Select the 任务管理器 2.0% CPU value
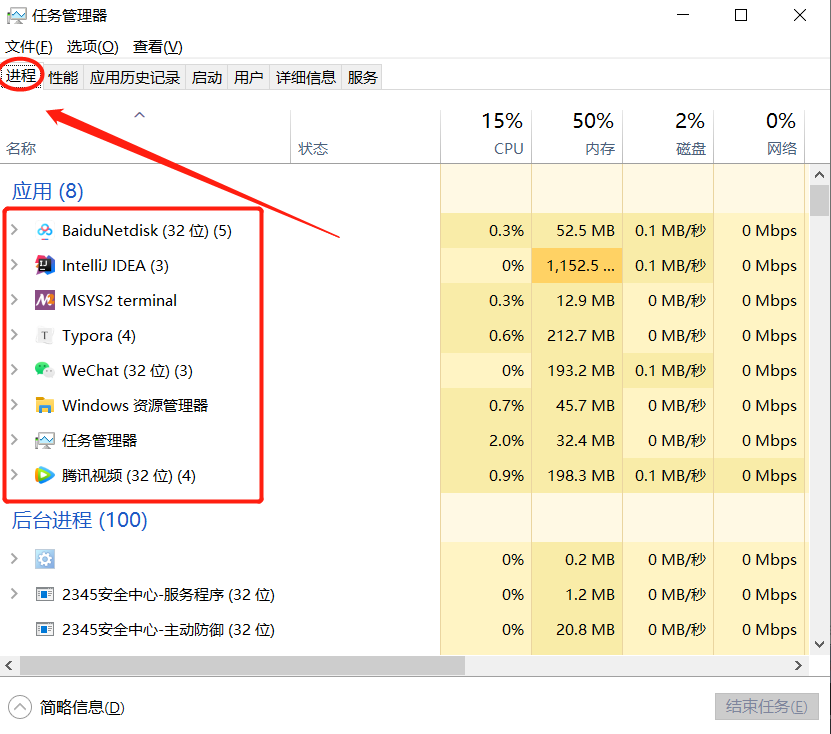The height and width of the screenshot is (734, 831). pyautogui.click(x=506, y=440)
